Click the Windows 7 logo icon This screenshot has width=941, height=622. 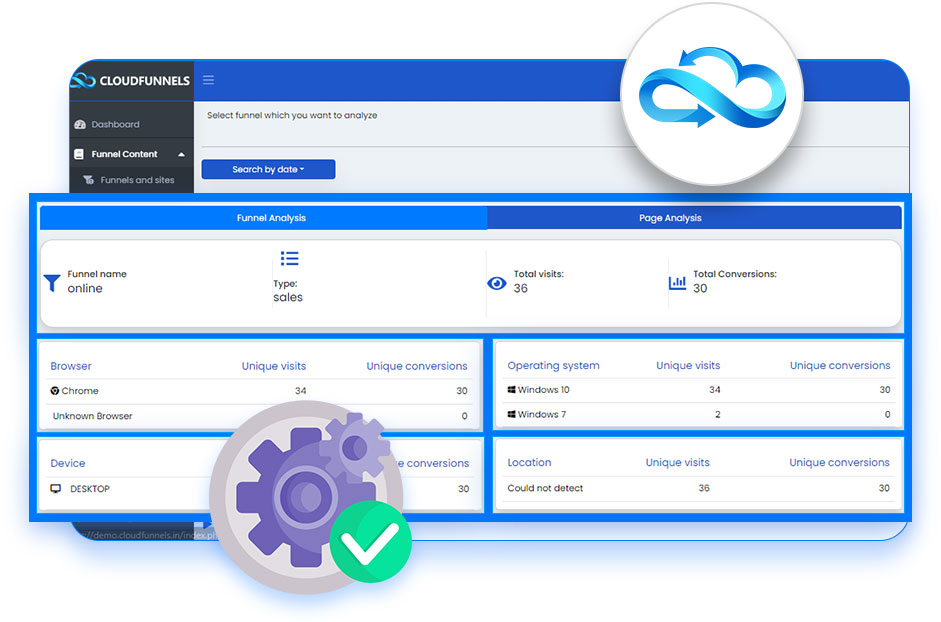[x=511, y=414]
